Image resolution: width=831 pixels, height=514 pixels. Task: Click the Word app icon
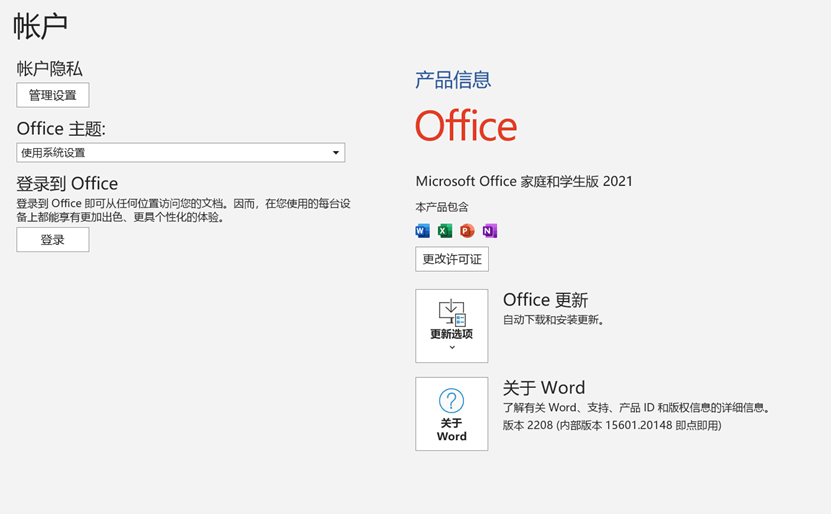(x=422, y=231)
